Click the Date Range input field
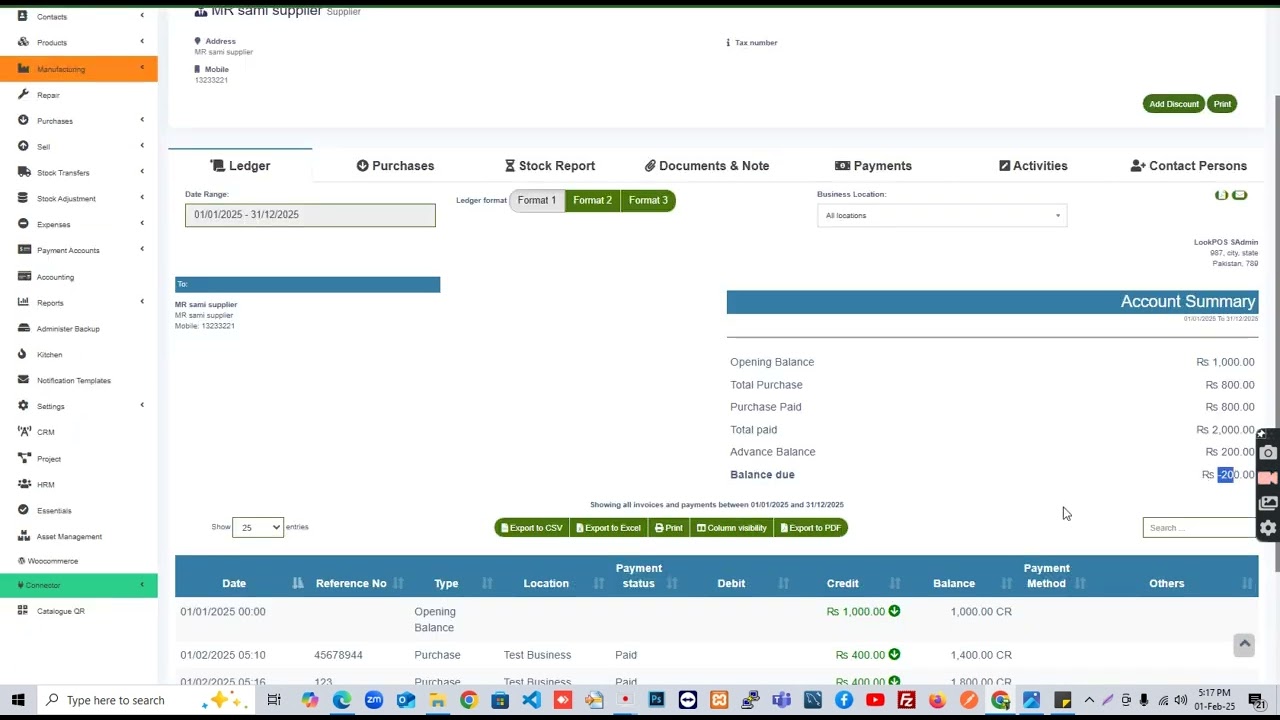The width and height of the screenshot is (1280, 720). tap(310, 215)
